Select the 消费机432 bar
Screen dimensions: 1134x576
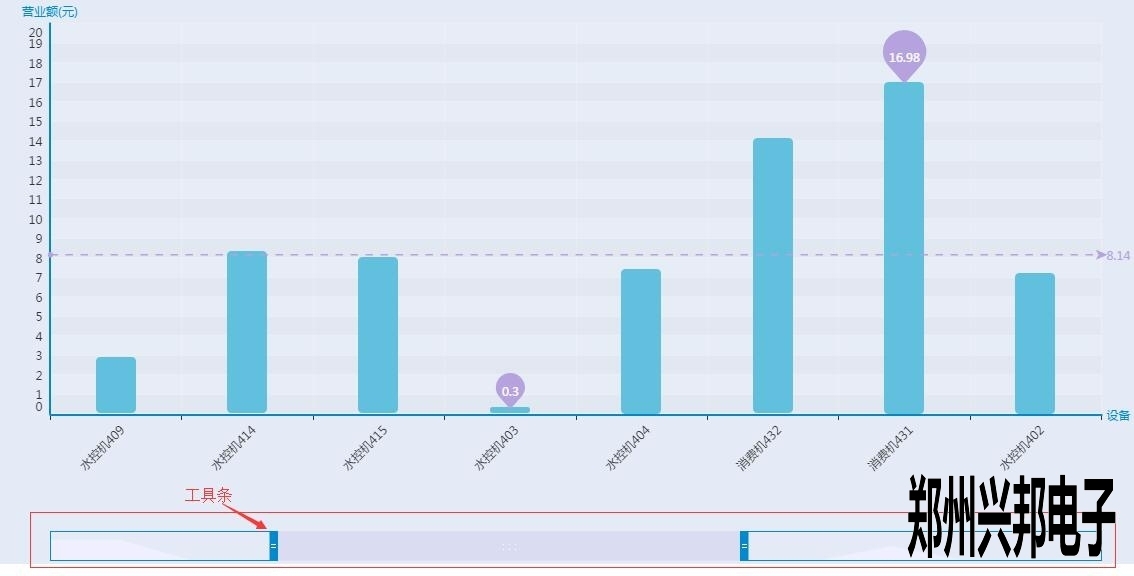(x=772, y=275)
